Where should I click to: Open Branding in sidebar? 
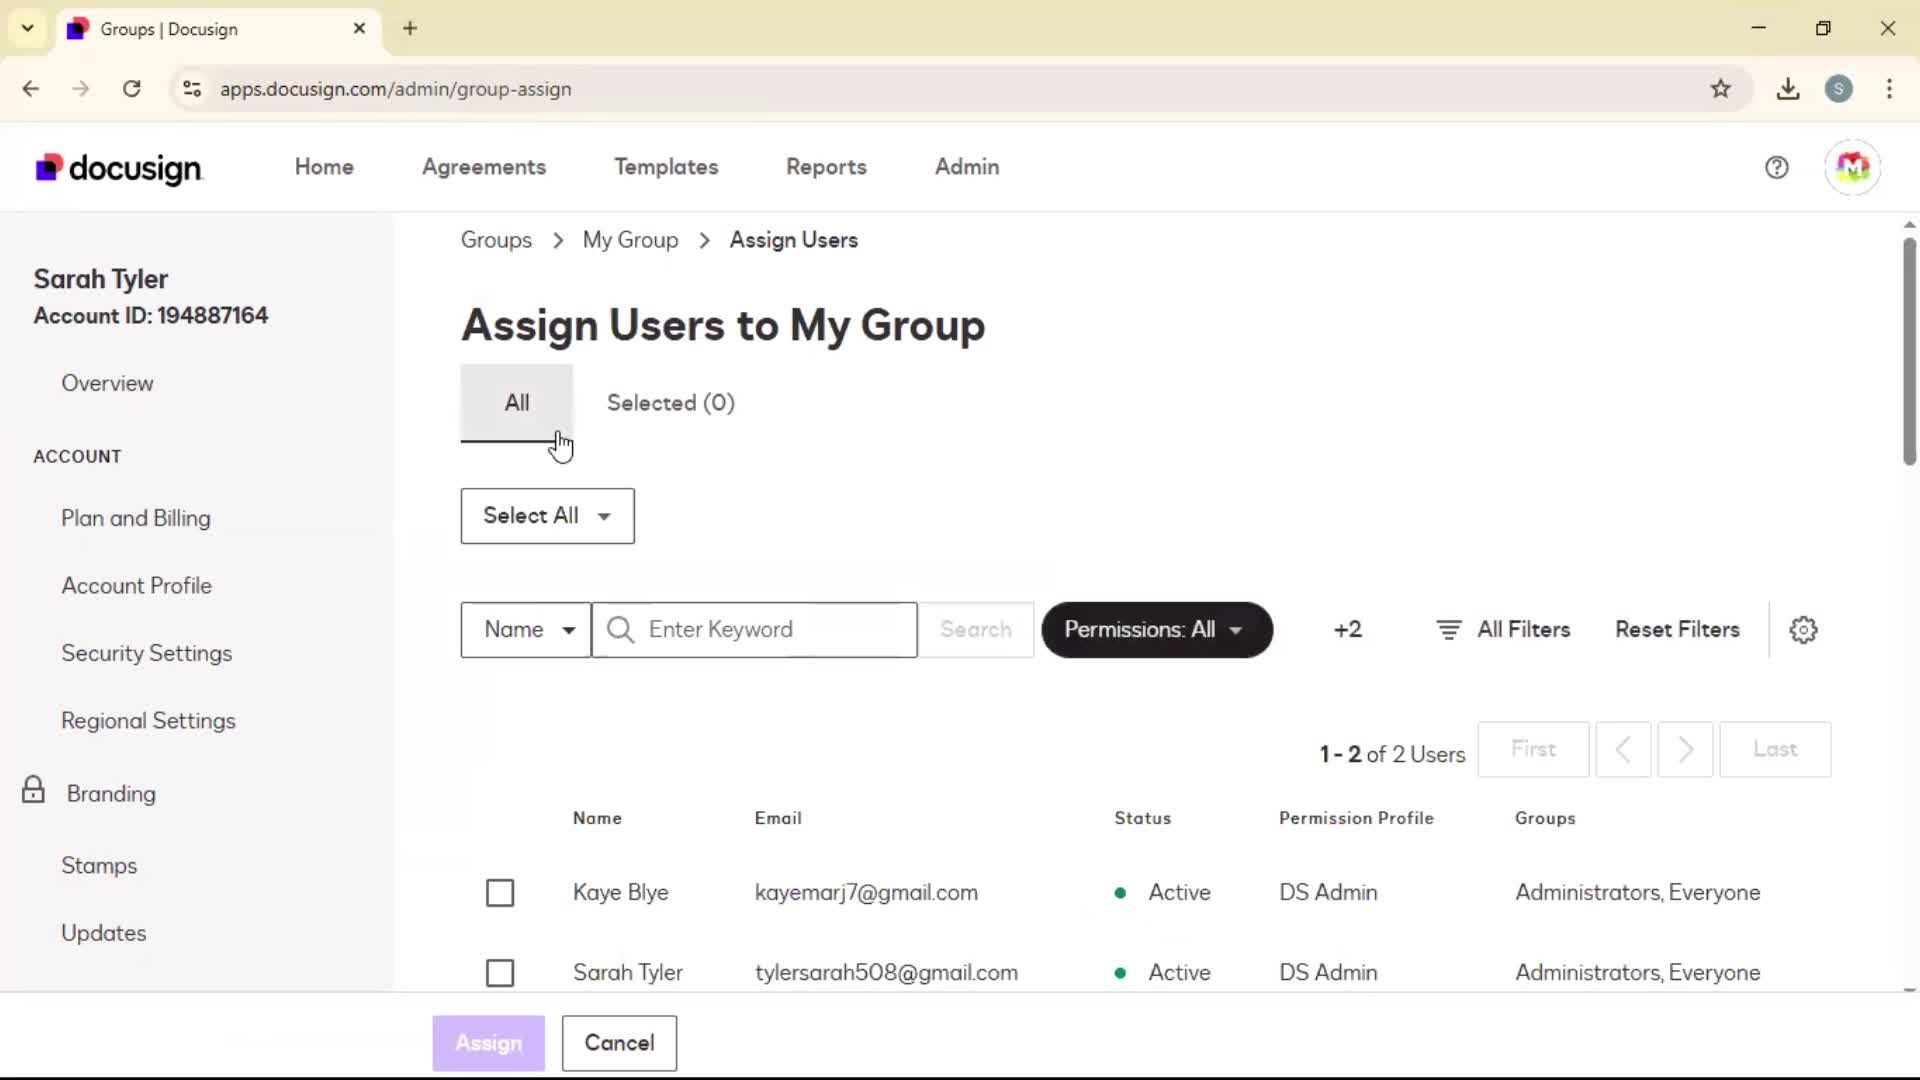tap(111, 794)
